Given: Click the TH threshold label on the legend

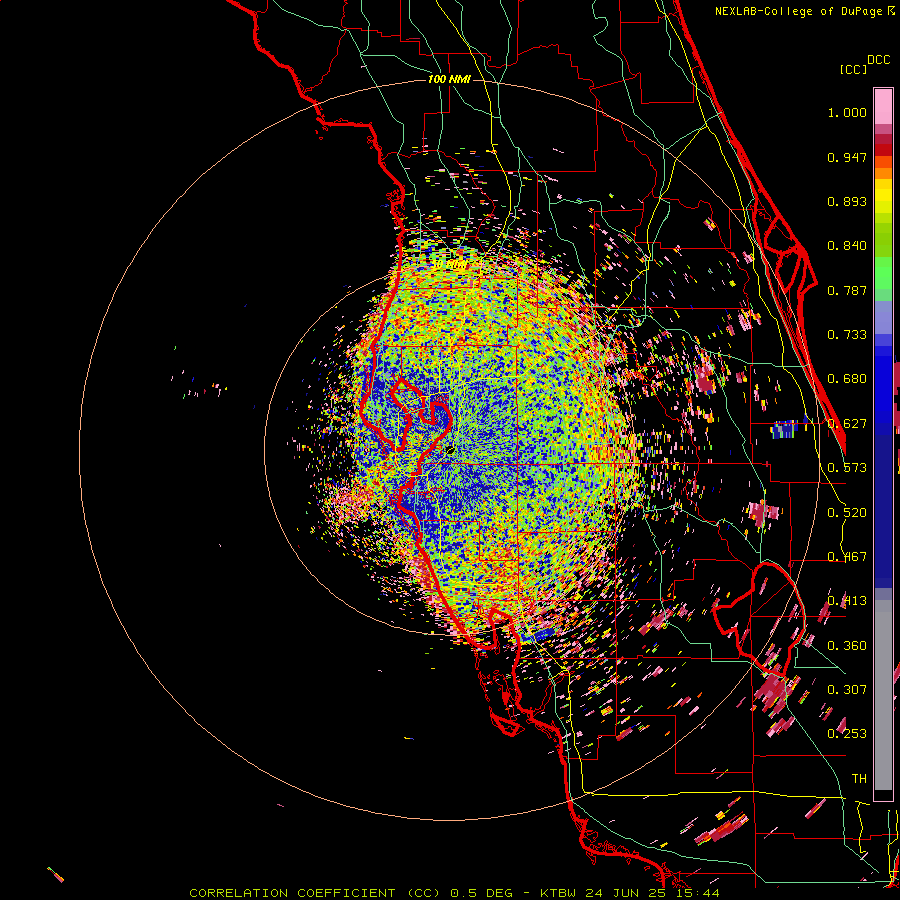Looking at the screenshot, I should click(859, 779).
